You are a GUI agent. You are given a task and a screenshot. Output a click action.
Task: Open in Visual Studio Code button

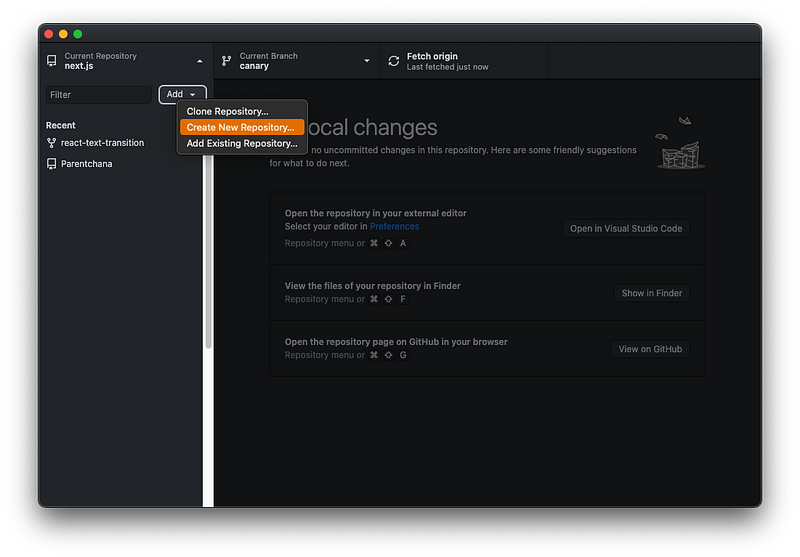point(626,229)
